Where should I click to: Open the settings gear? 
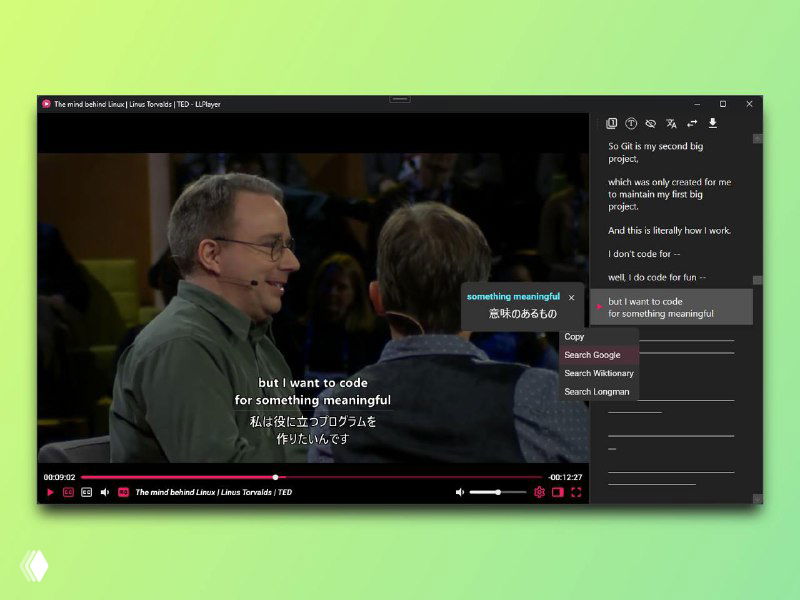pyautogui.click(x=539, y=492)
